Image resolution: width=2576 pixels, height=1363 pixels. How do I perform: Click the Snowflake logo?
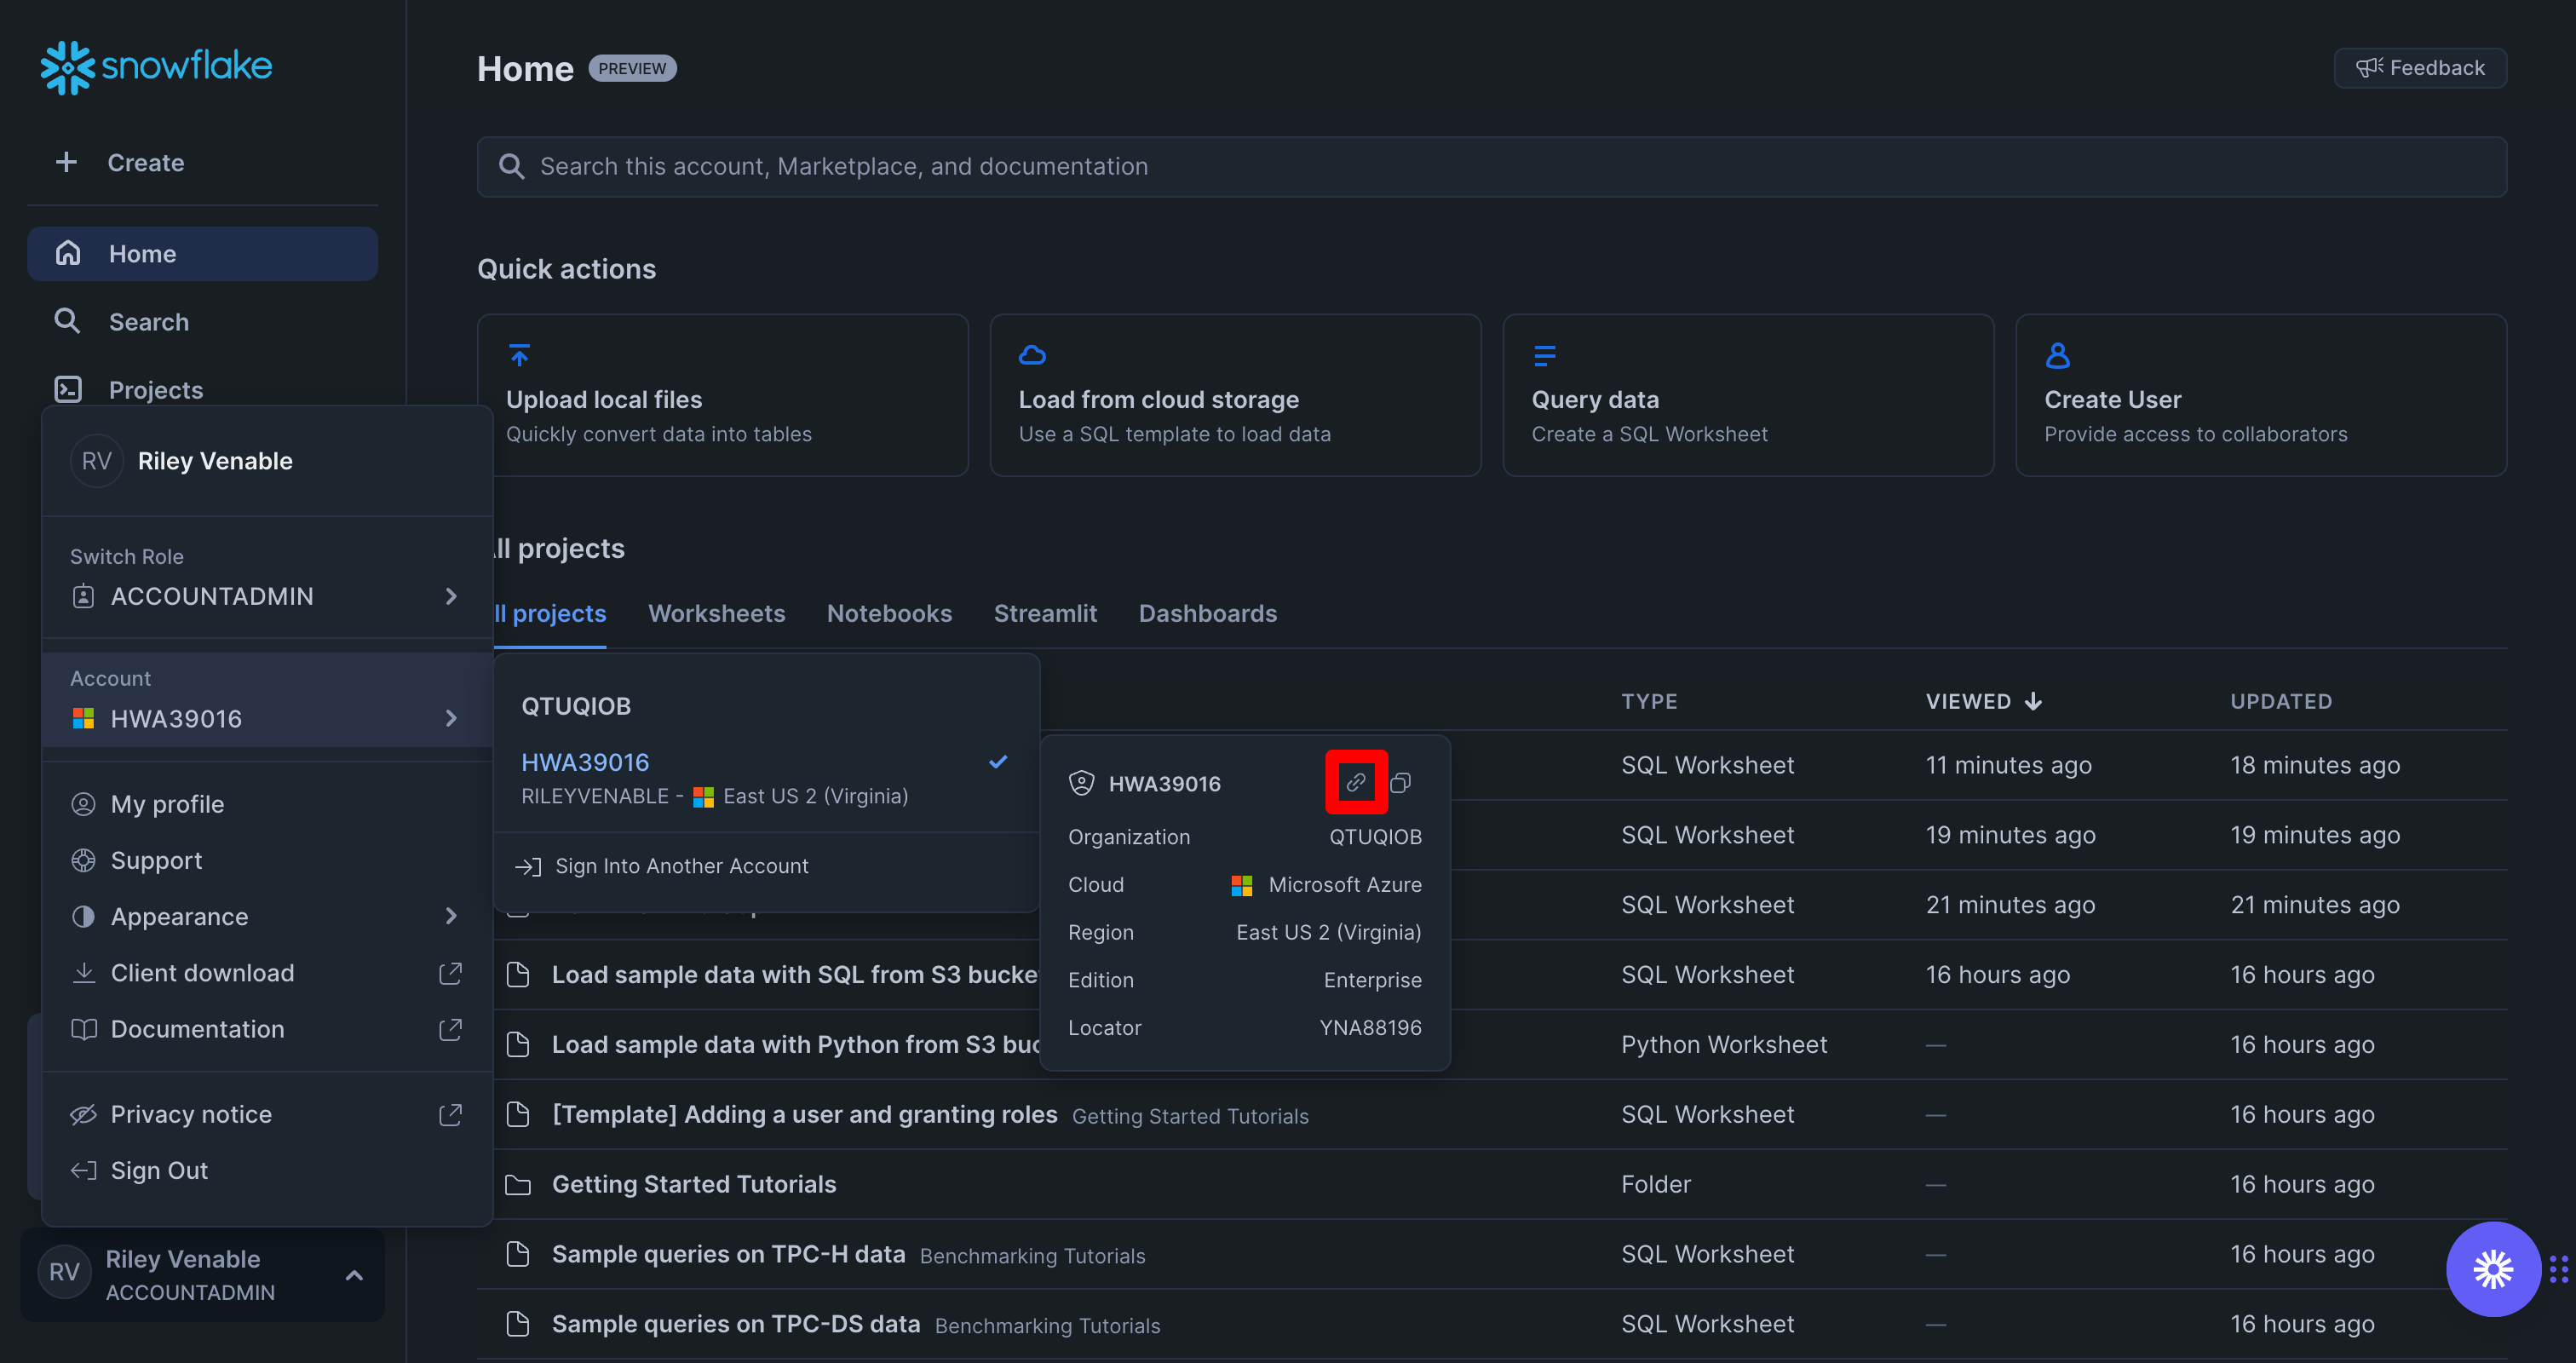tap(156, 67)
